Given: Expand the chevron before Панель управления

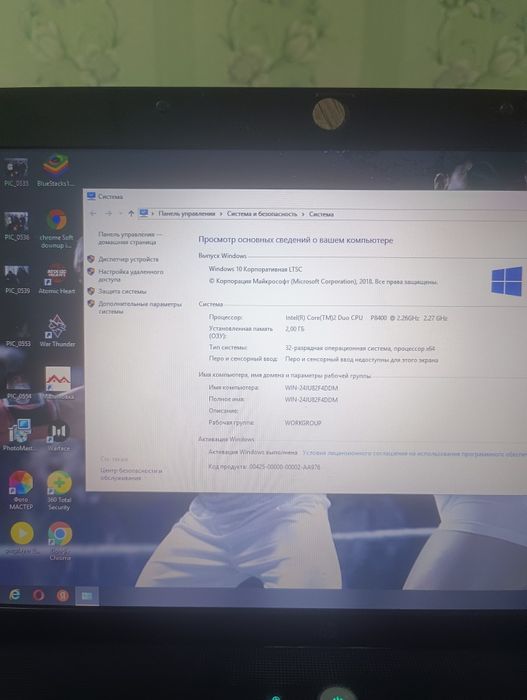Looking at the screenshot, I should pos(153,214).
